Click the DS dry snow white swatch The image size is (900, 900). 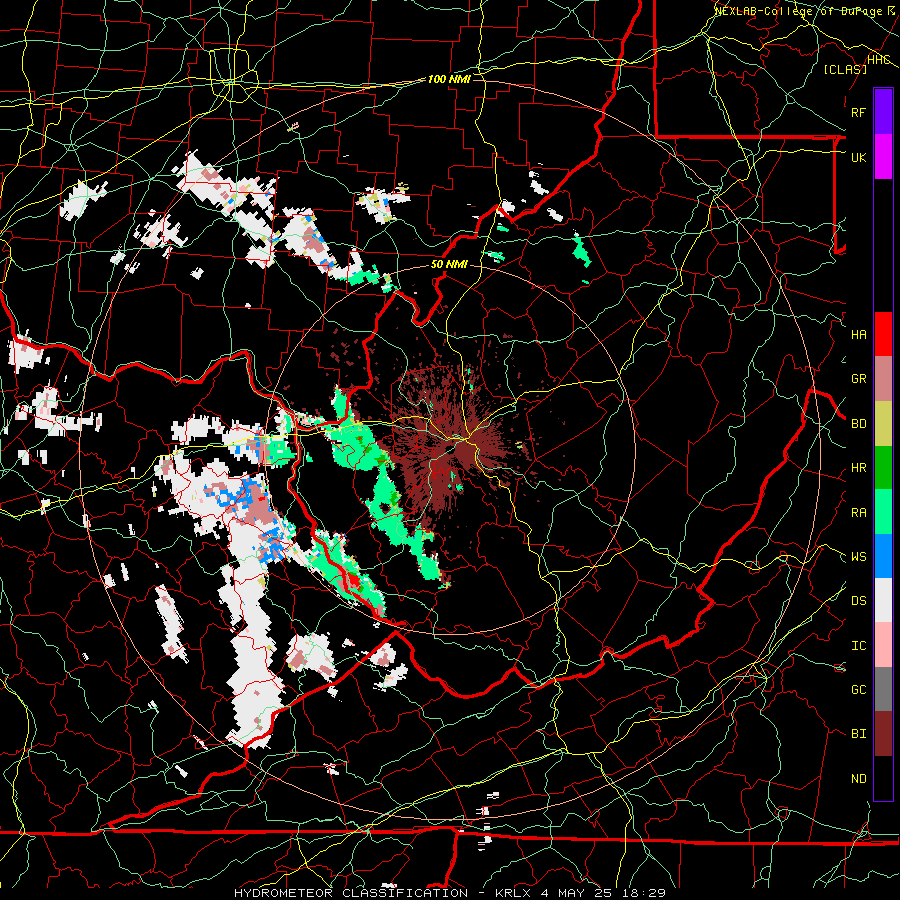click(883, 600)
